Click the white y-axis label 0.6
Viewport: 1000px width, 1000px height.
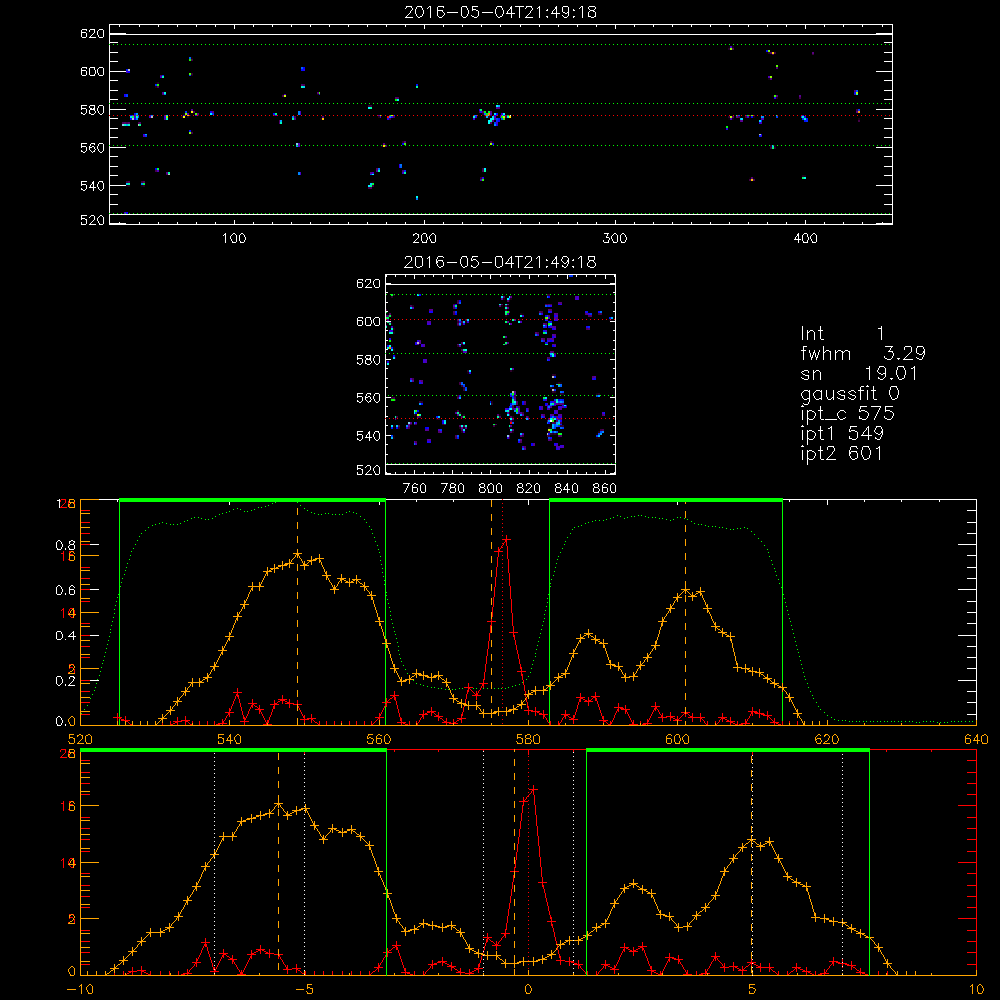pos(66,591)
